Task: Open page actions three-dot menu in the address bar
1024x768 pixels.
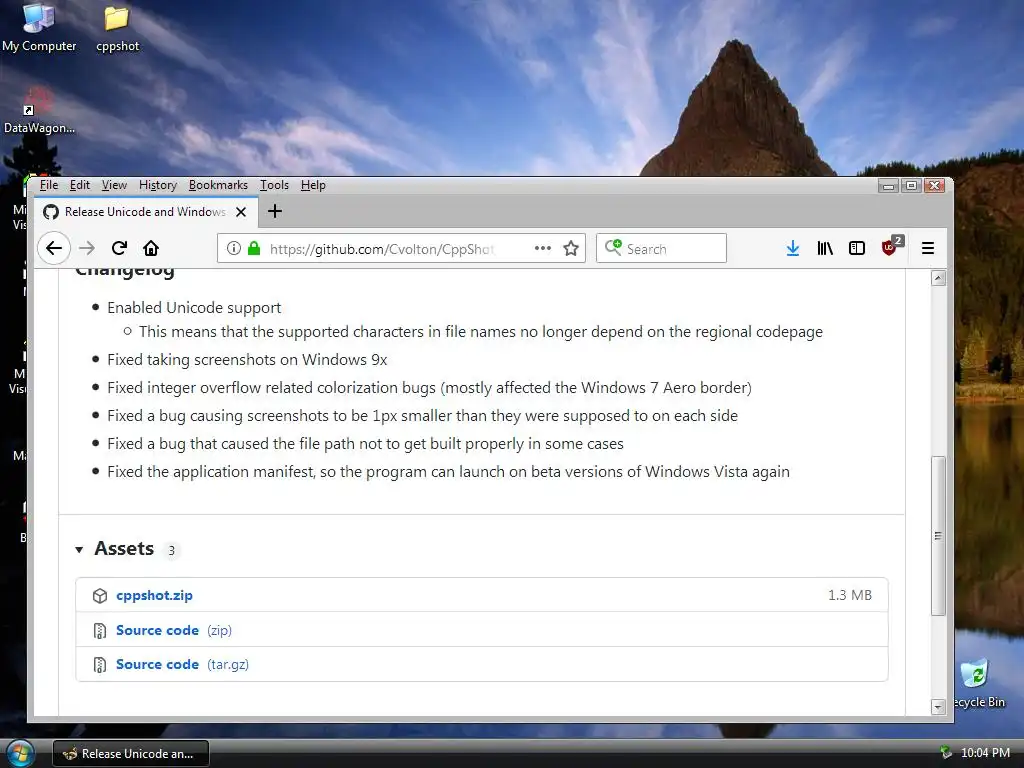Action: (543, 248)
